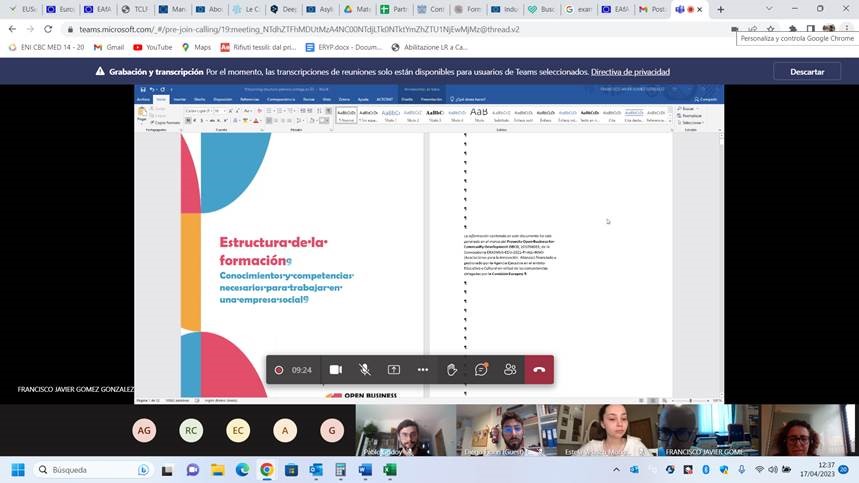Screen dimensions: 859x483
Task: Bookmark this page with the star icon
Action: pos(771,29)
